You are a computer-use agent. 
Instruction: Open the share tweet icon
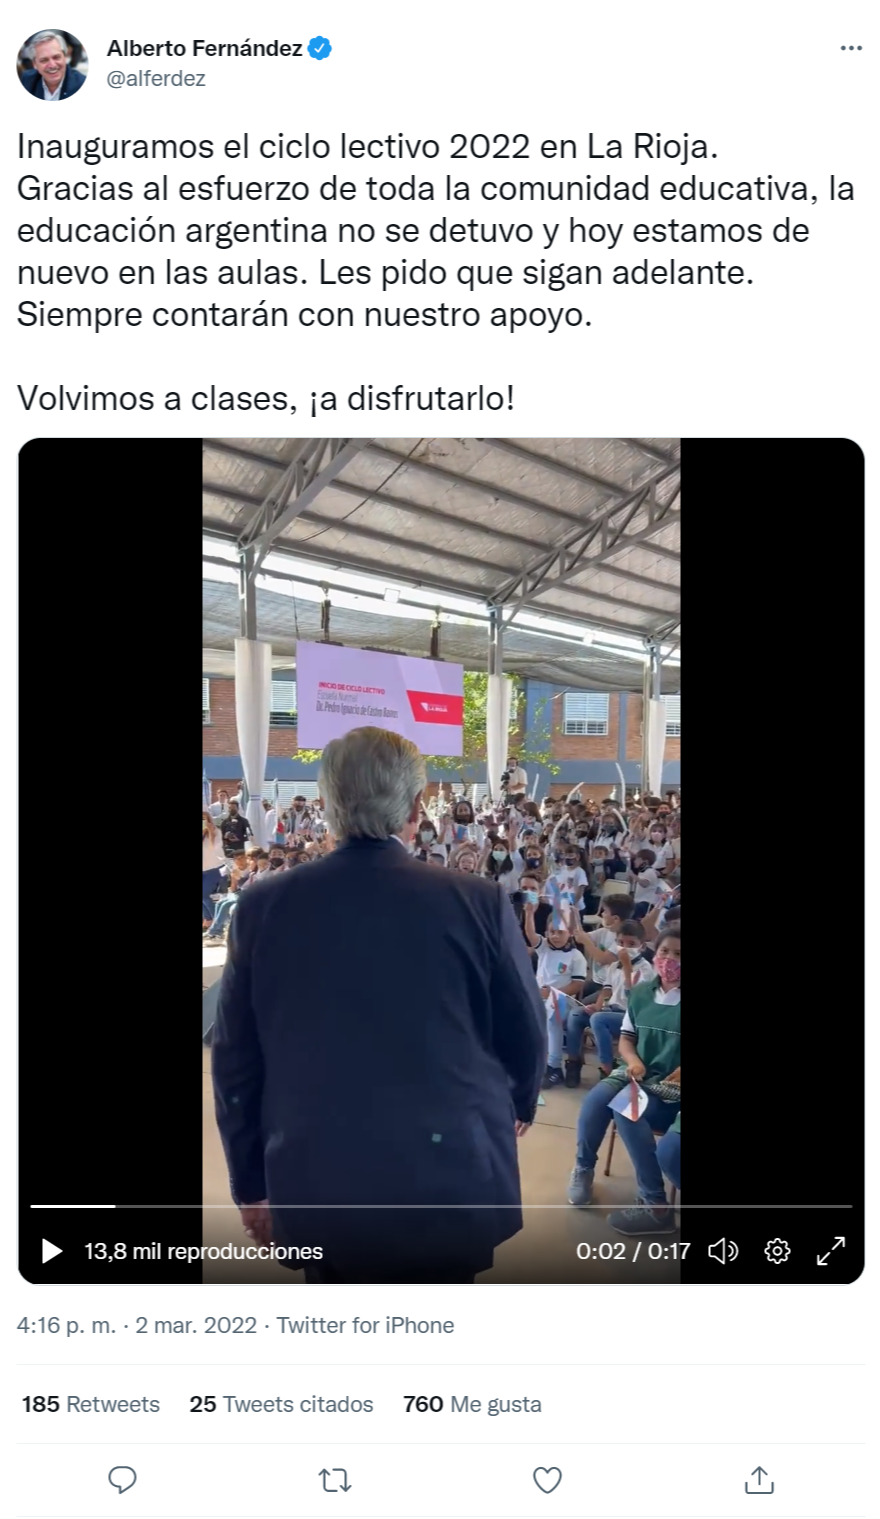(x=759, y=1479)
